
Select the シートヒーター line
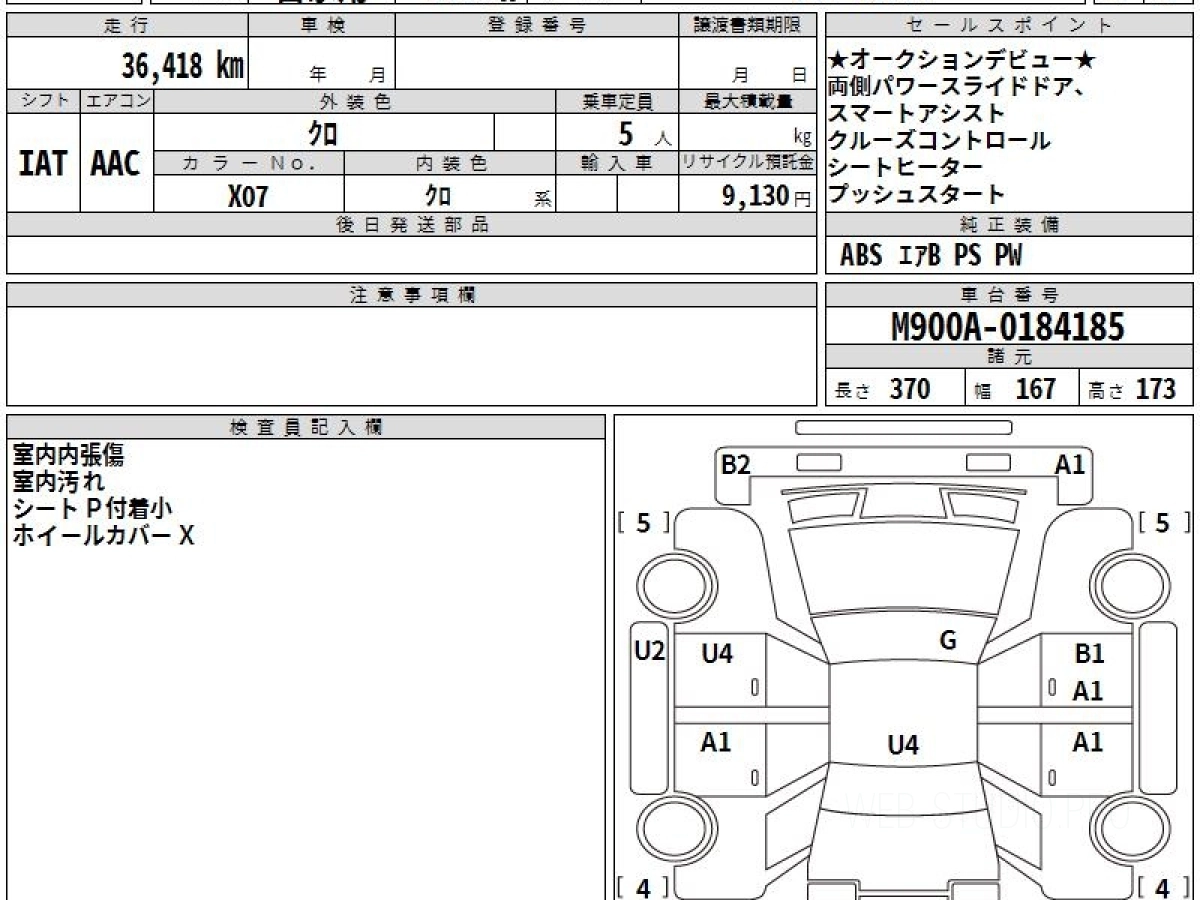(x=906, y=168)
